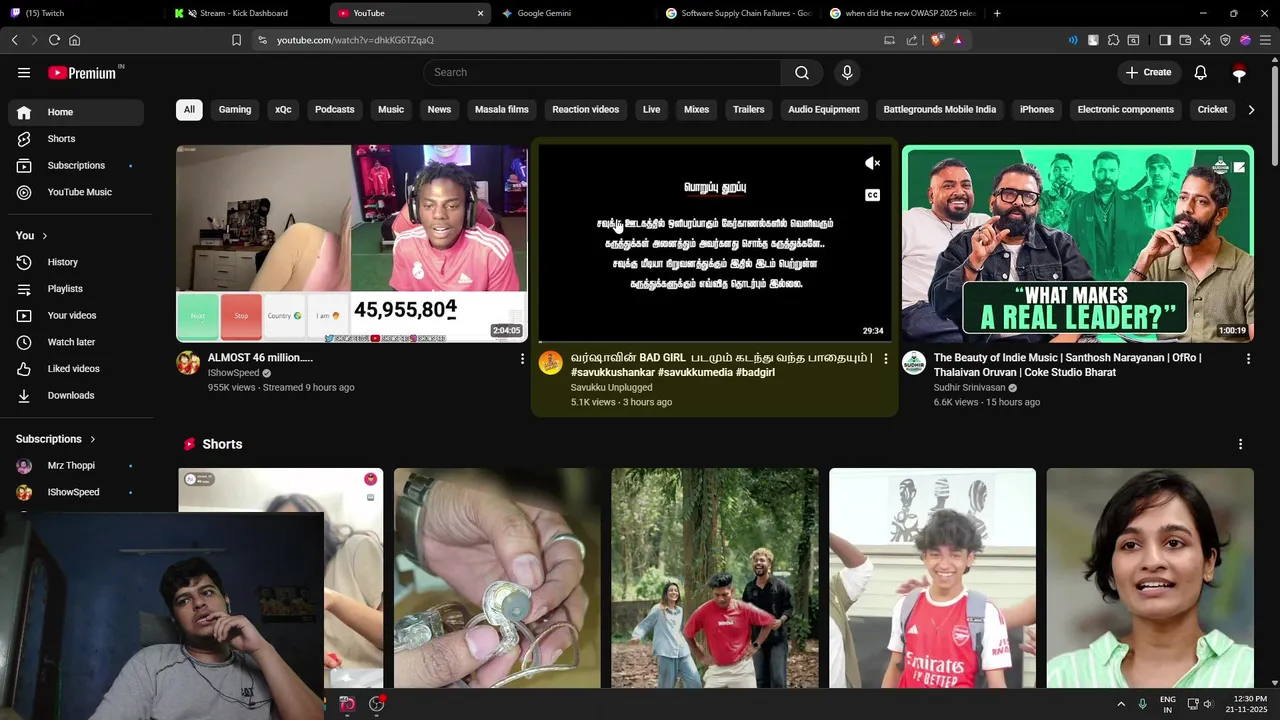The image size is (1280, 720).
Task: Expand the You section
Action: coord(32,235)
